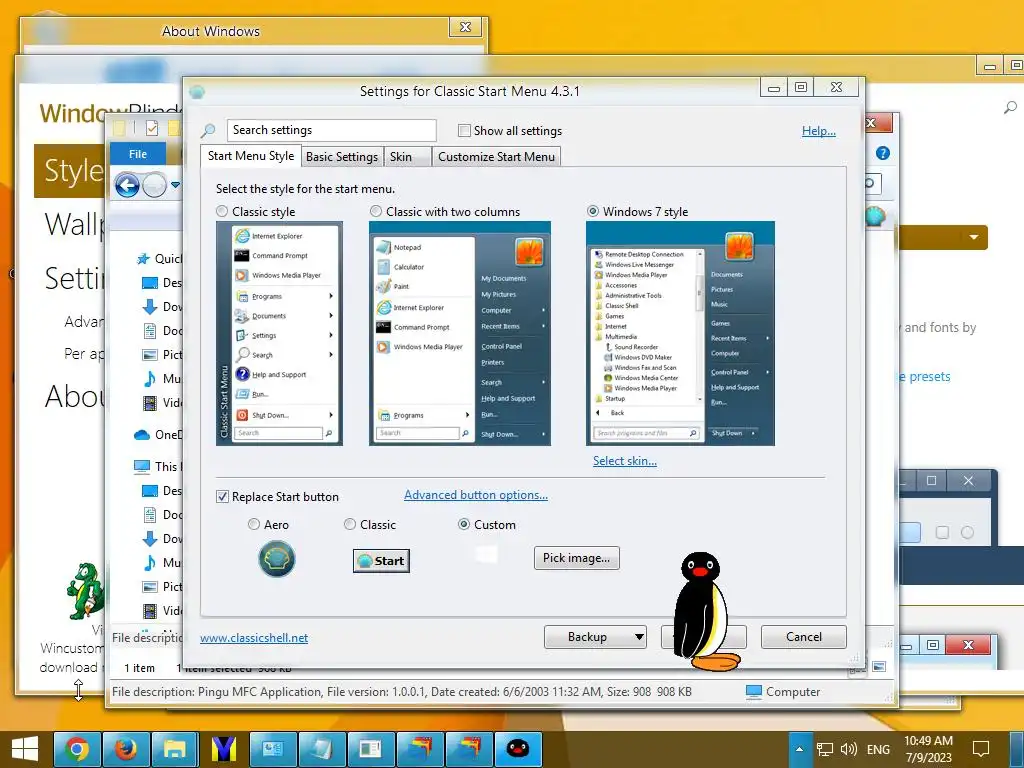Open Explorer's recent locations dropdown arrow
Screen dimensions: 1024x768
coord(175,185)
